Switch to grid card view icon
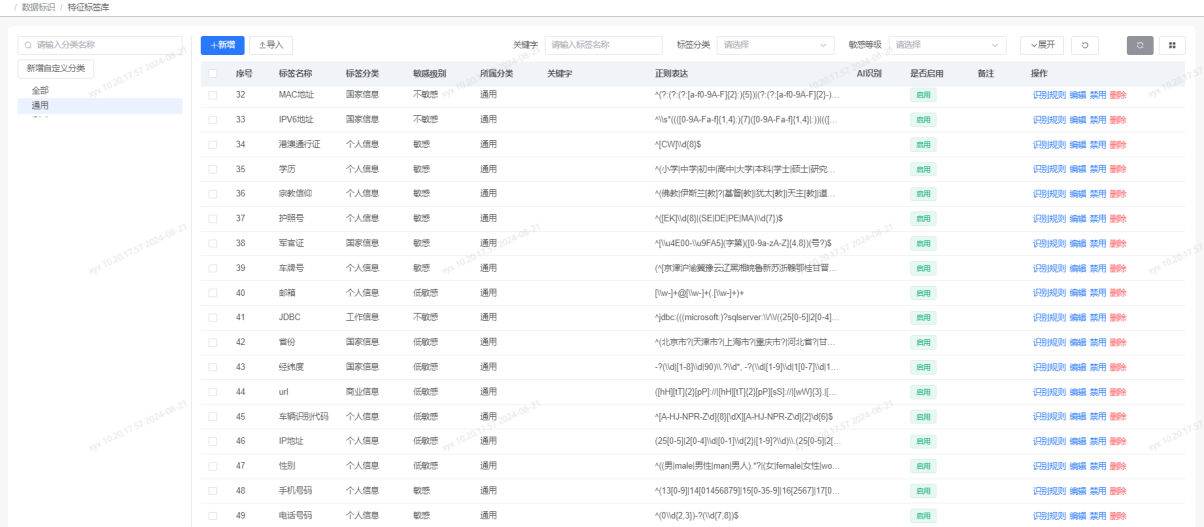Screen dimensions: 1204x527 pyautogui.click(x=1171, y=45)
